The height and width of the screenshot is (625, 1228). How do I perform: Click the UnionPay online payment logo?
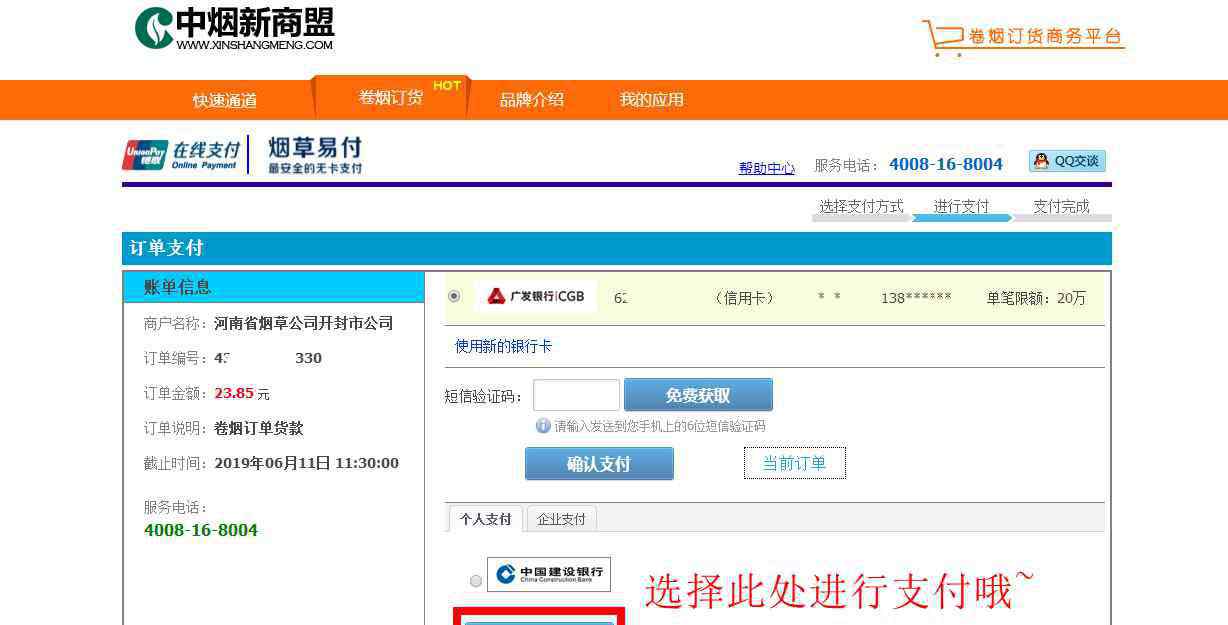[x=182, y=155]
